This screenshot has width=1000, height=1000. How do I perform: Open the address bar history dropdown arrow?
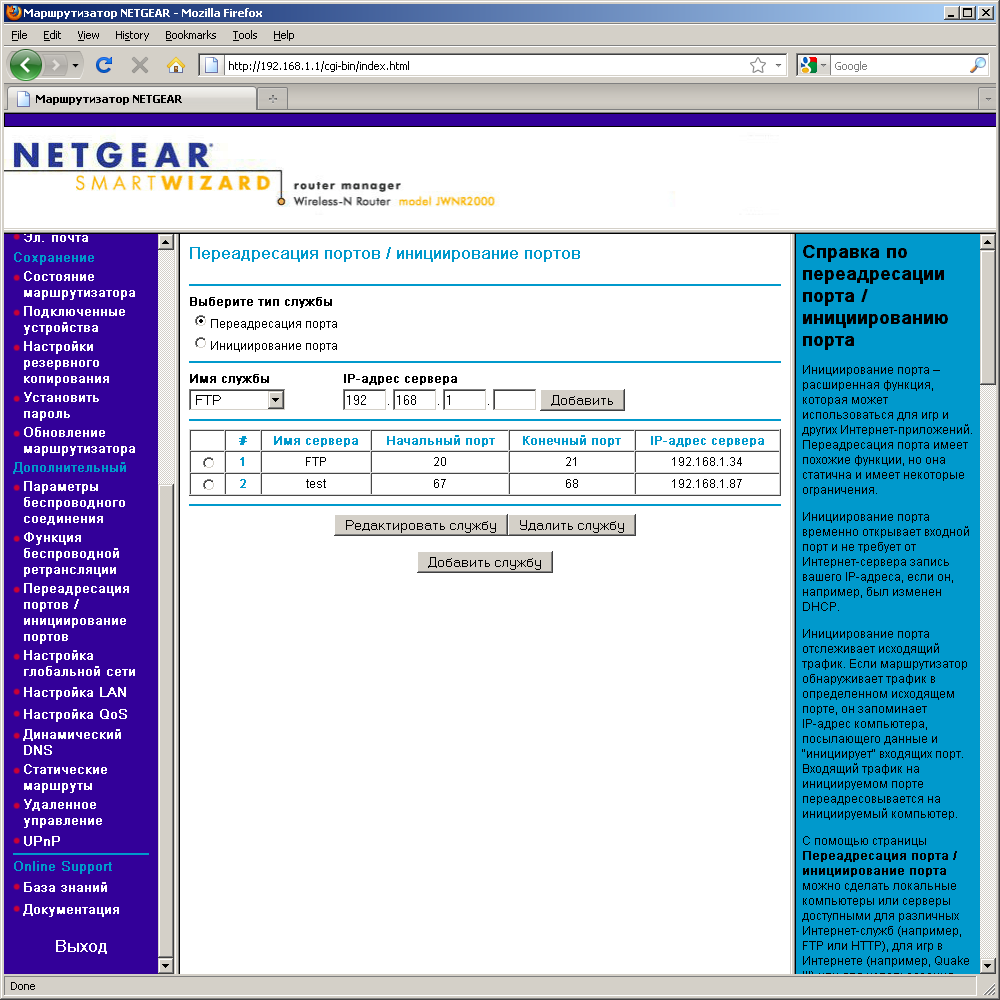(x=778, y=65)
